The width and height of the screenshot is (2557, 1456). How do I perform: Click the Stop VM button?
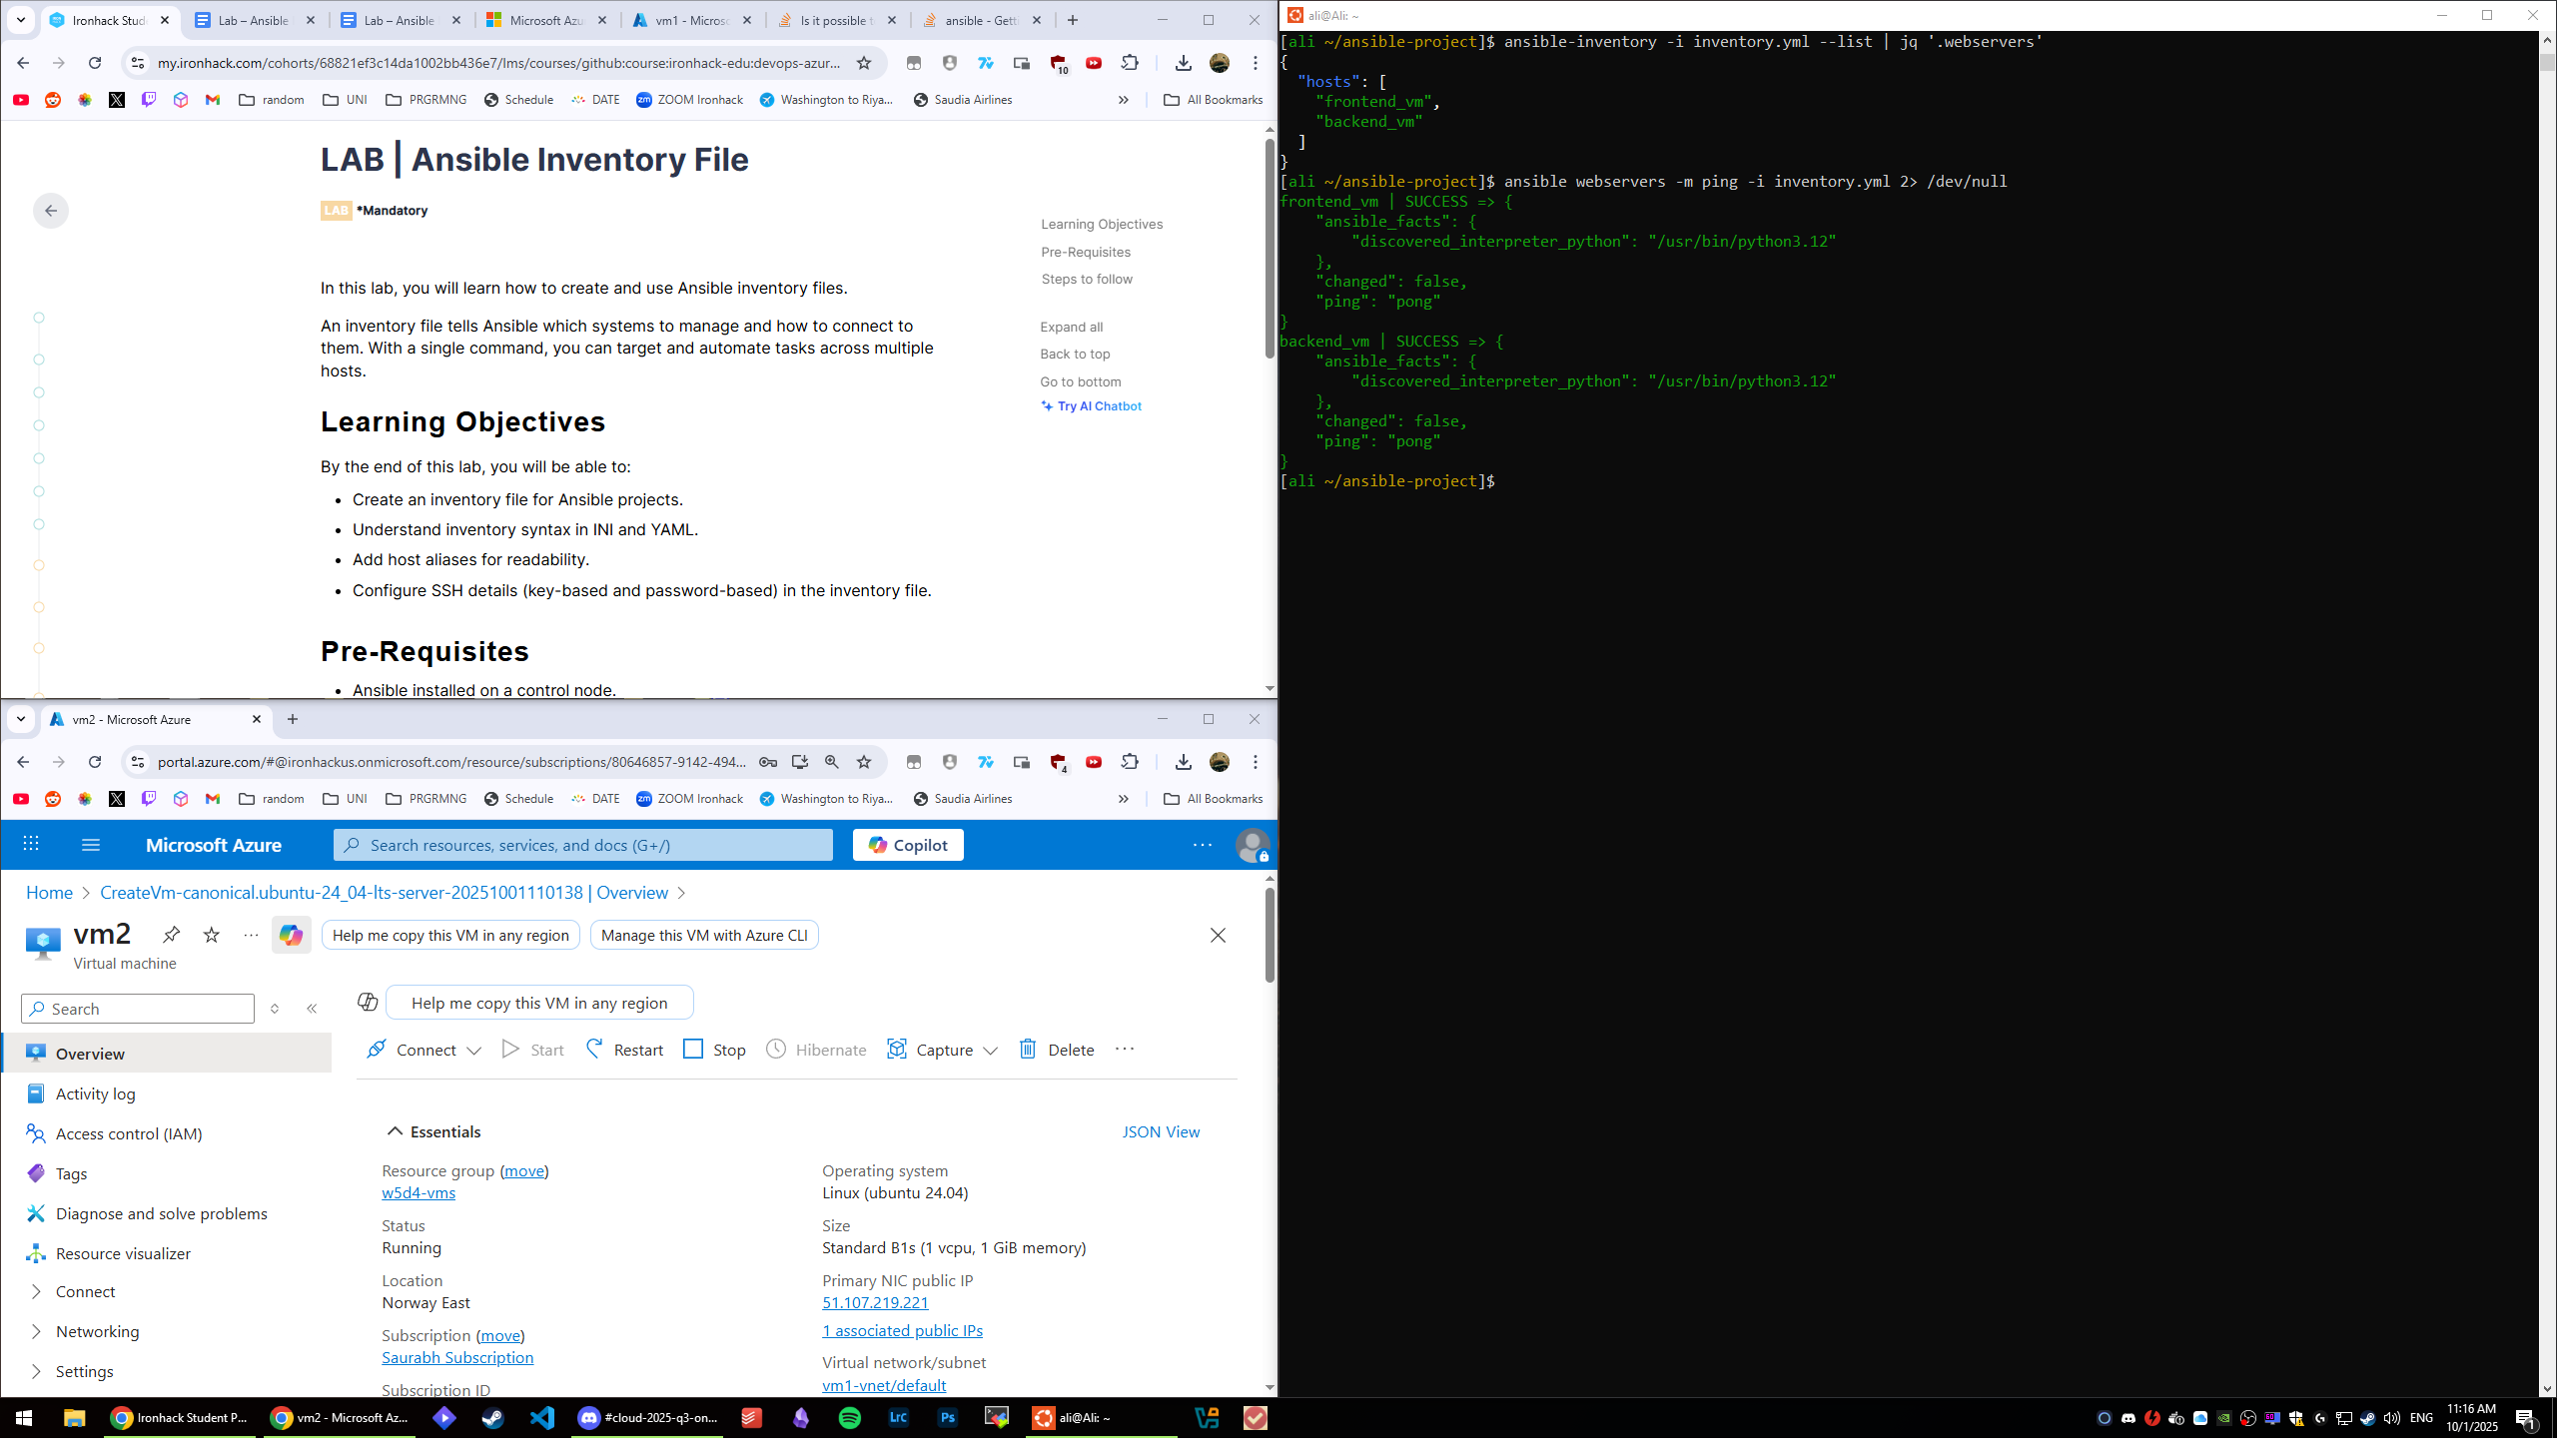[714, 1049]
